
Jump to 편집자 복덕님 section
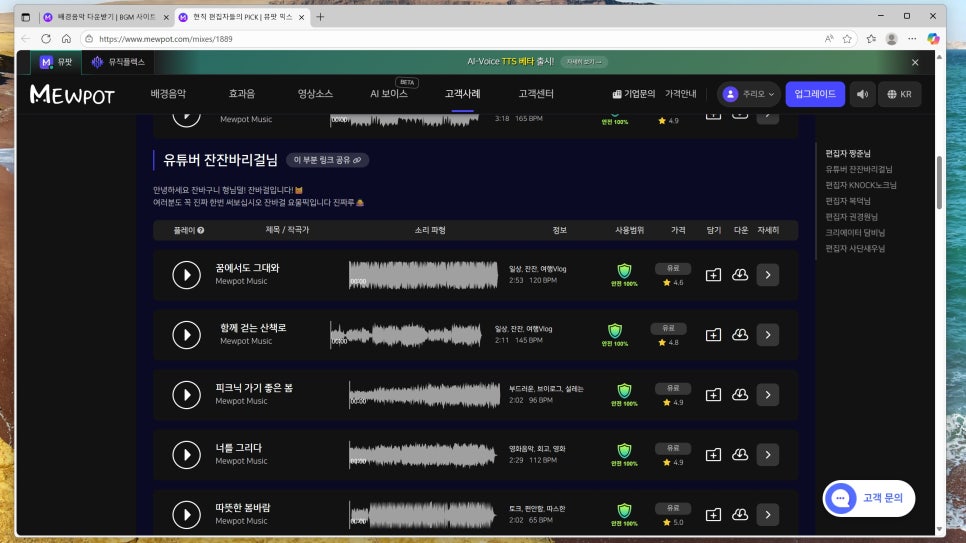coord(848,201)
